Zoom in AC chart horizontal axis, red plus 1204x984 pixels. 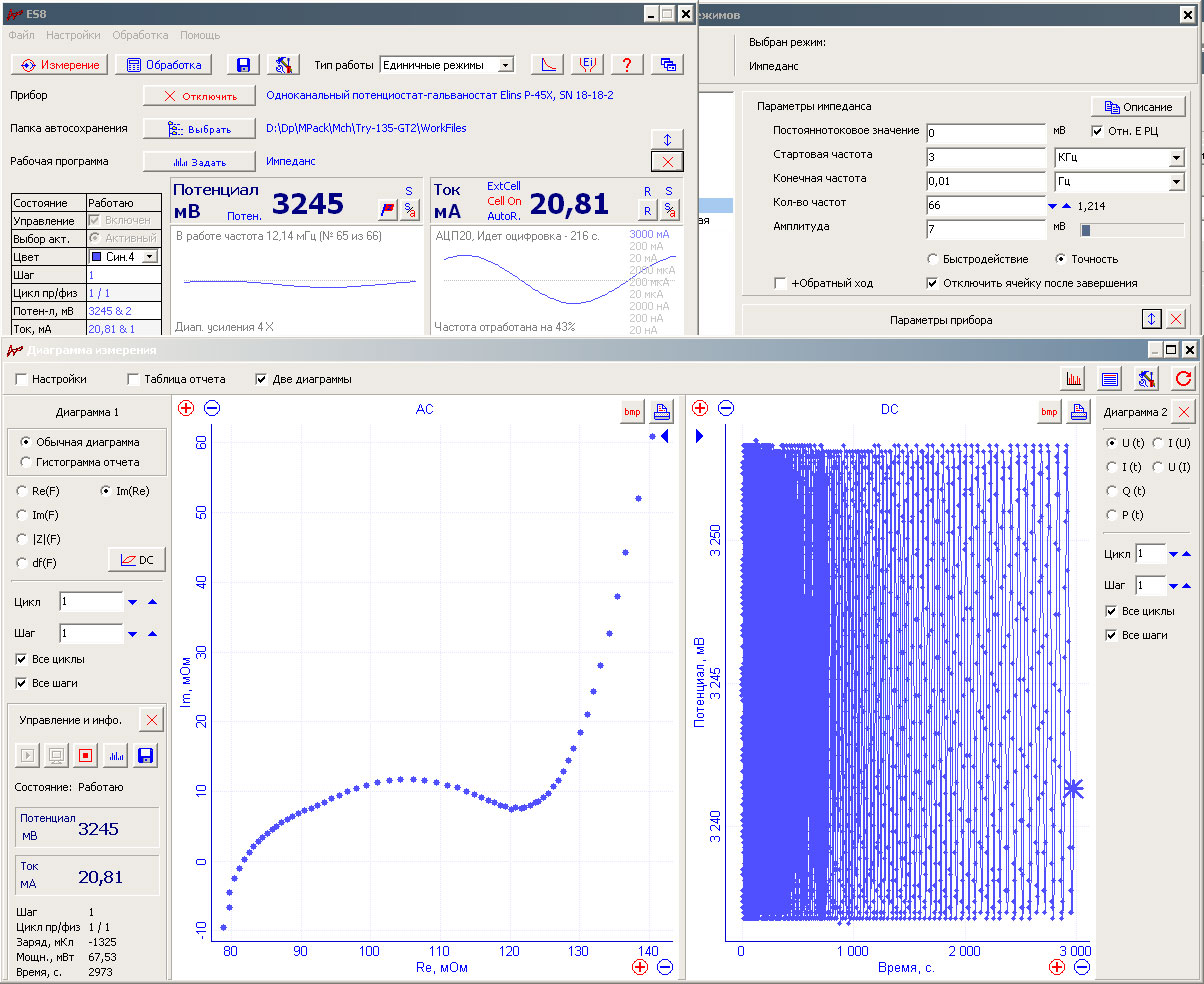point(640,967)
